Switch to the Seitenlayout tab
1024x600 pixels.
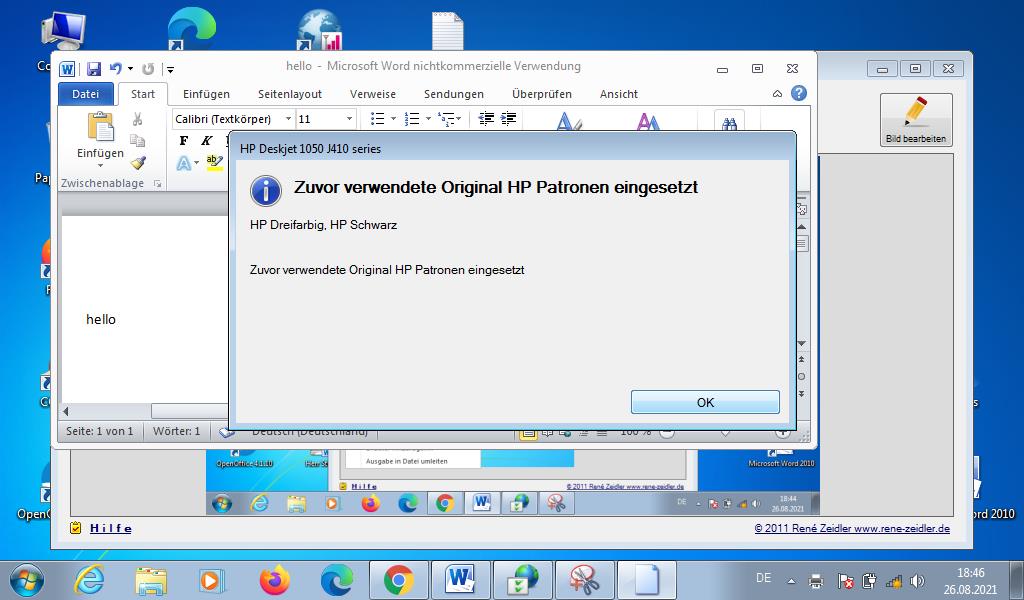290,94
